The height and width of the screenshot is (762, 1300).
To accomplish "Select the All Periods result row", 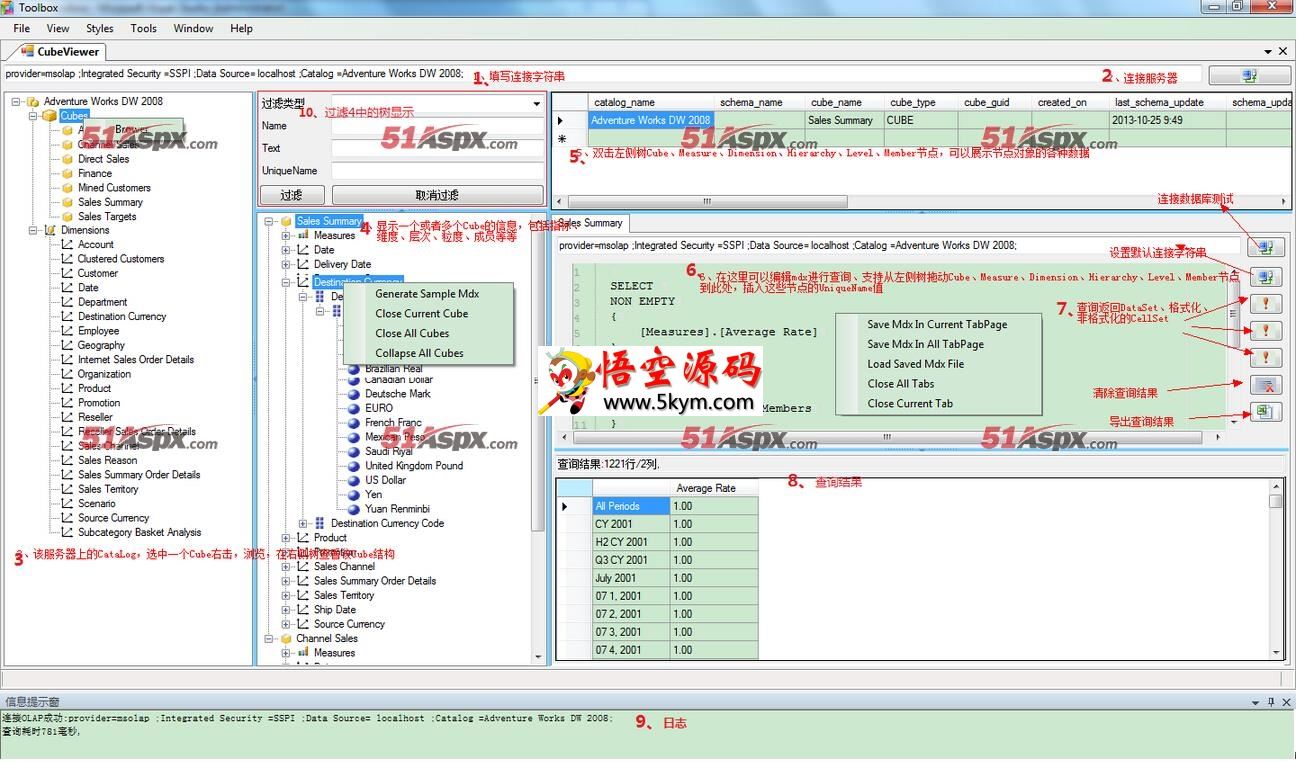I will pyautogui.click(x=631, y=506).
